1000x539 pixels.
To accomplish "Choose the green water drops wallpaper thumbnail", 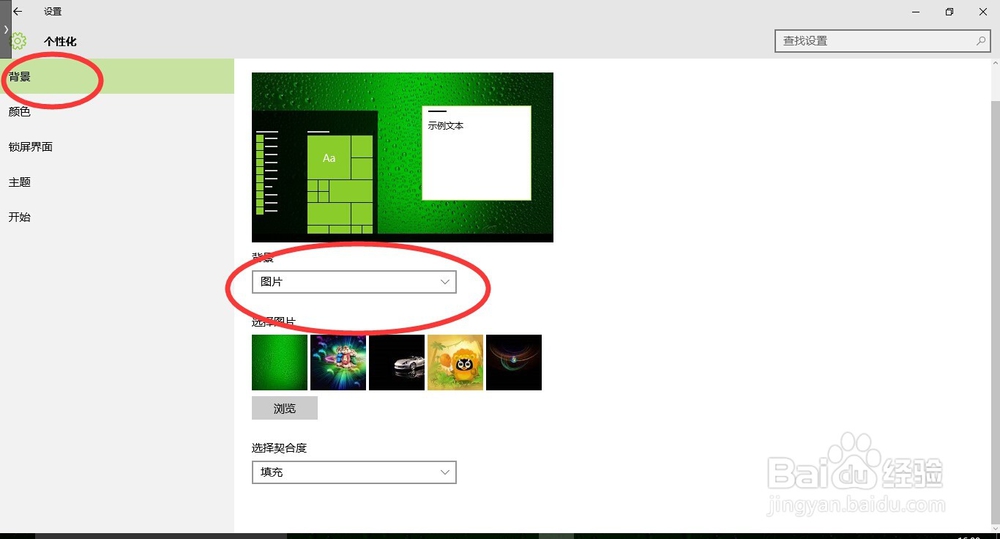I will click(x=279, y=362).
